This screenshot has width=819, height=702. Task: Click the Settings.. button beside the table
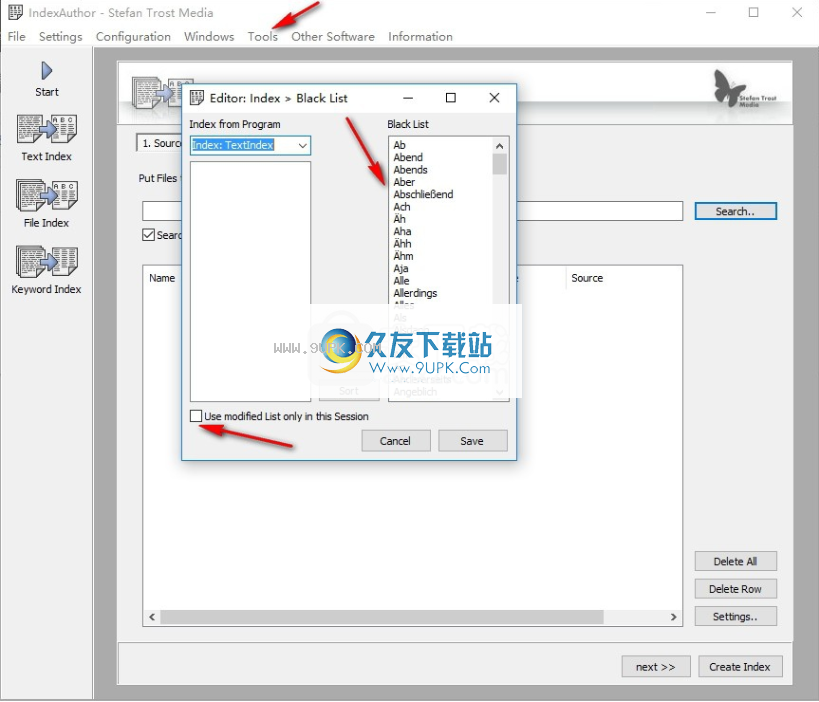(735, 616)
